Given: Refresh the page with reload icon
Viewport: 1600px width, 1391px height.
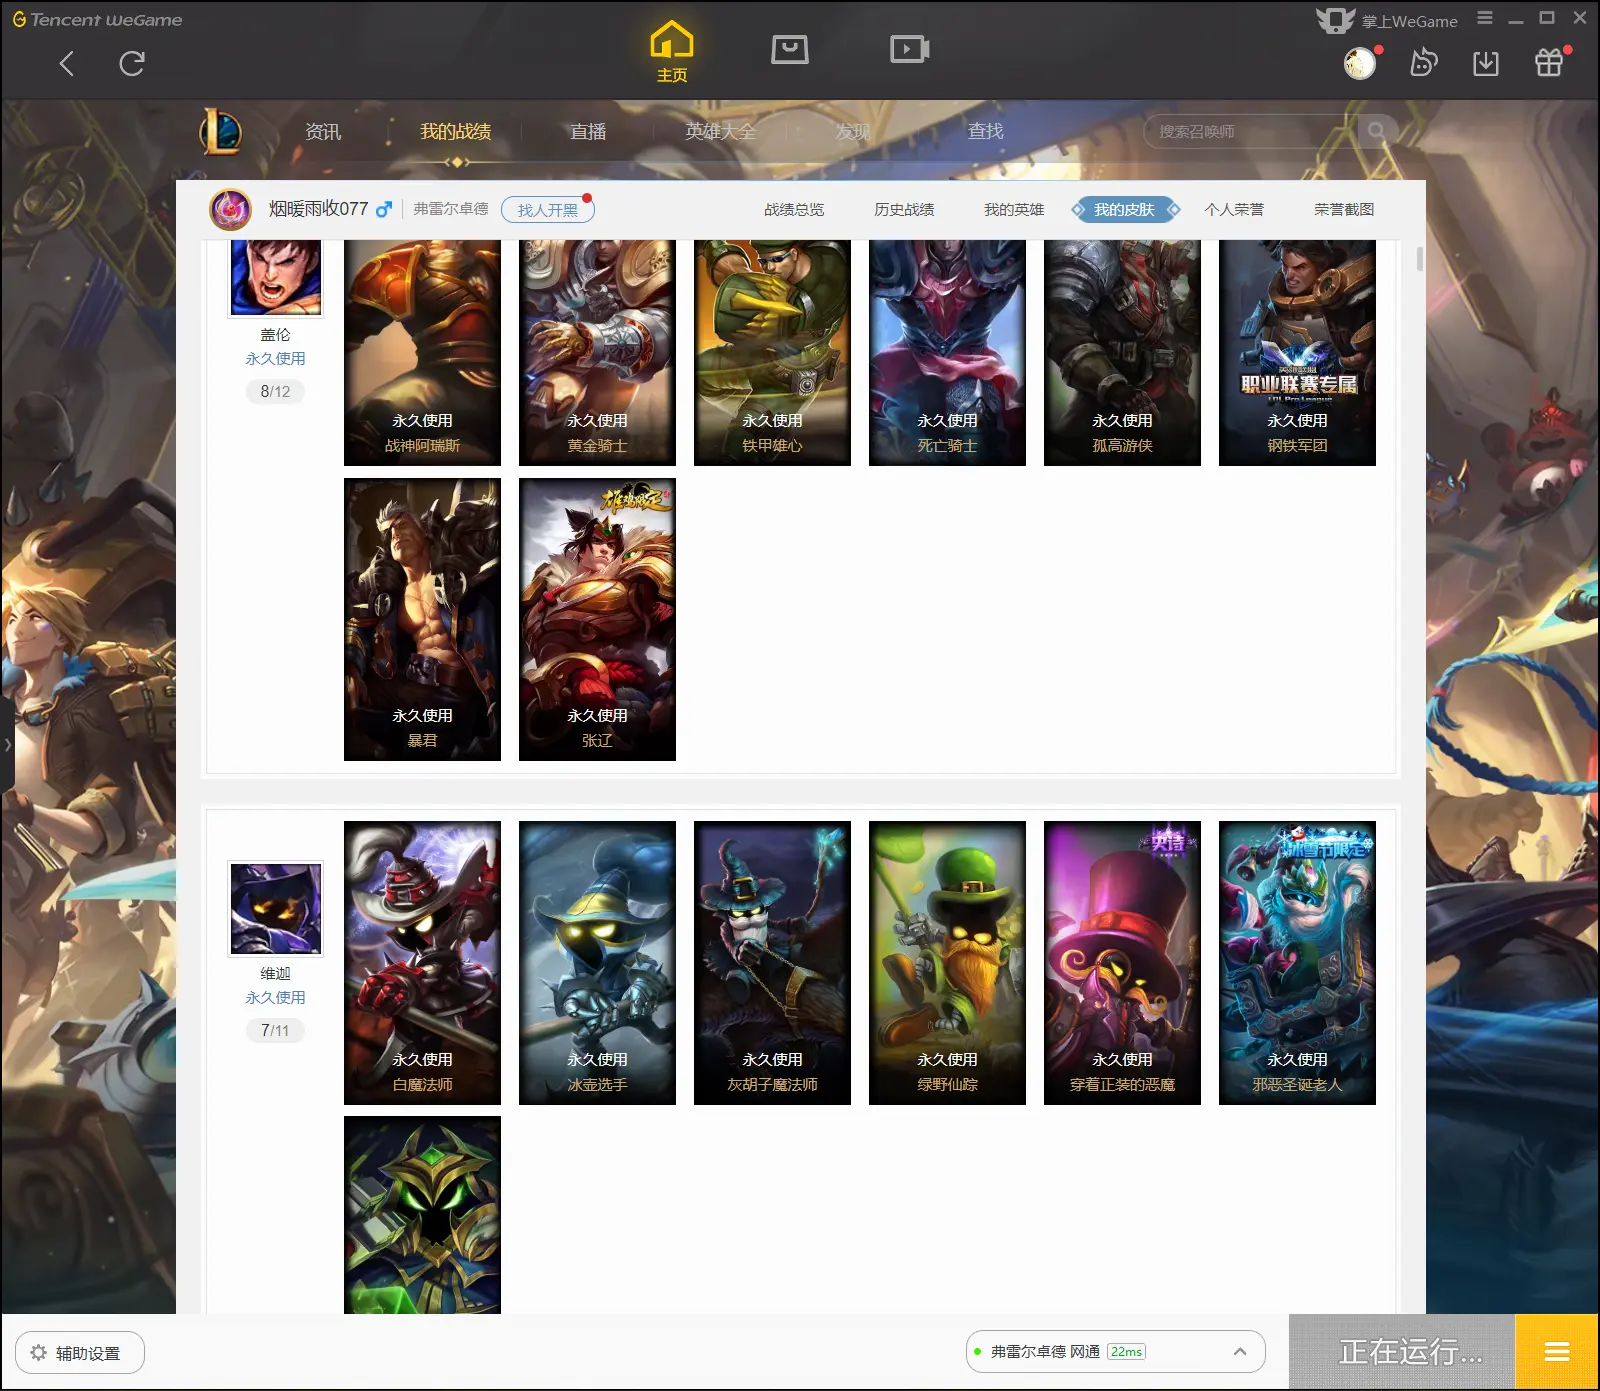Looking at the screenshot, I should tap(132, 64).
